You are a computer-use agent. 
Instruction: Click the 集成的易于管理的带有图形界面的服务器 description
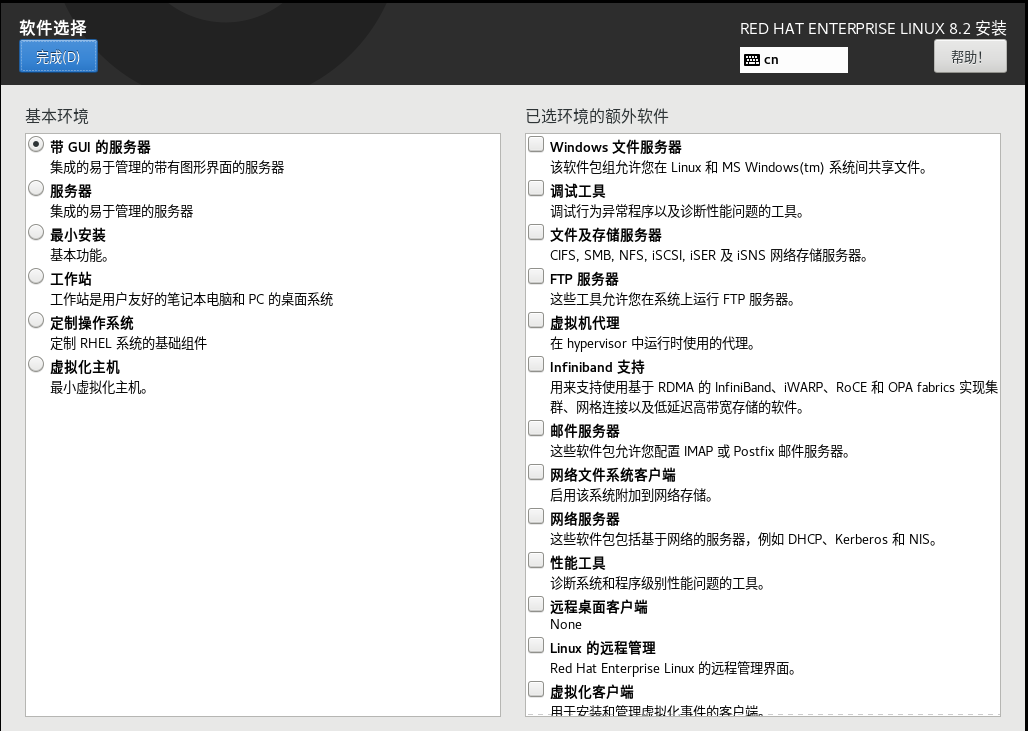tap(167, 168)
